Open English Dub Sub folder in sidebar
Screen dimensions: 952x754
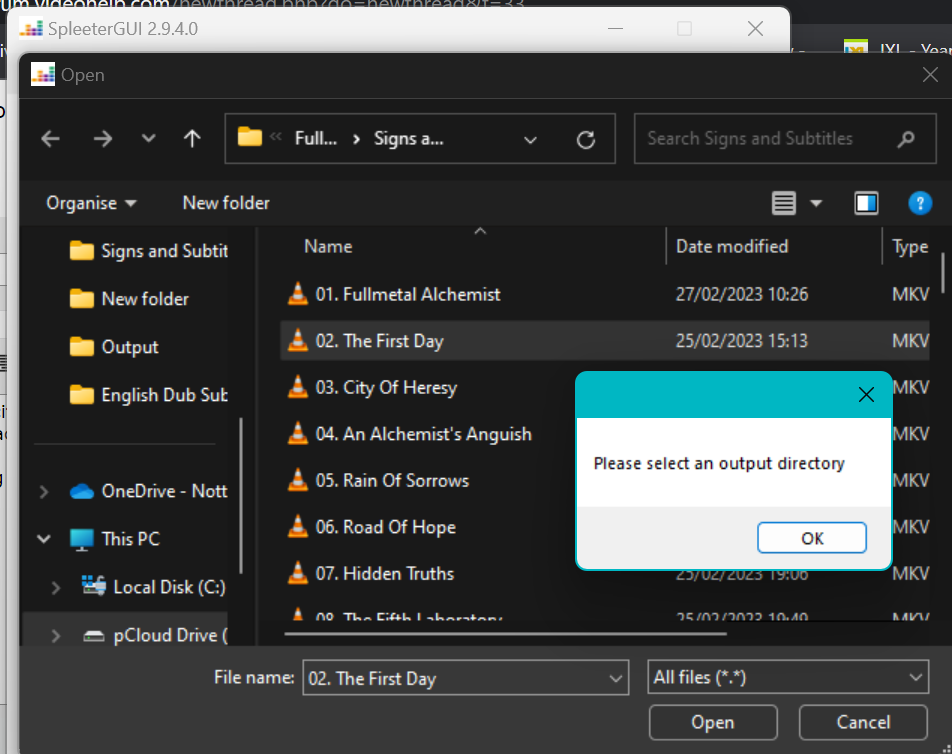point(149,395)
